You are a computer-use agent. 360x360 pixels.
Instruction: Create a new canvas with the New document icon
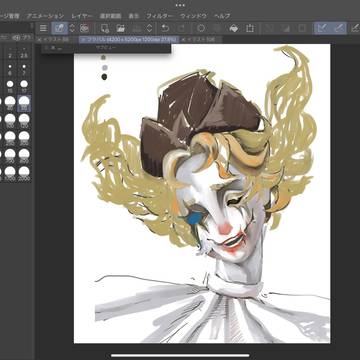(x=105, y=28)
